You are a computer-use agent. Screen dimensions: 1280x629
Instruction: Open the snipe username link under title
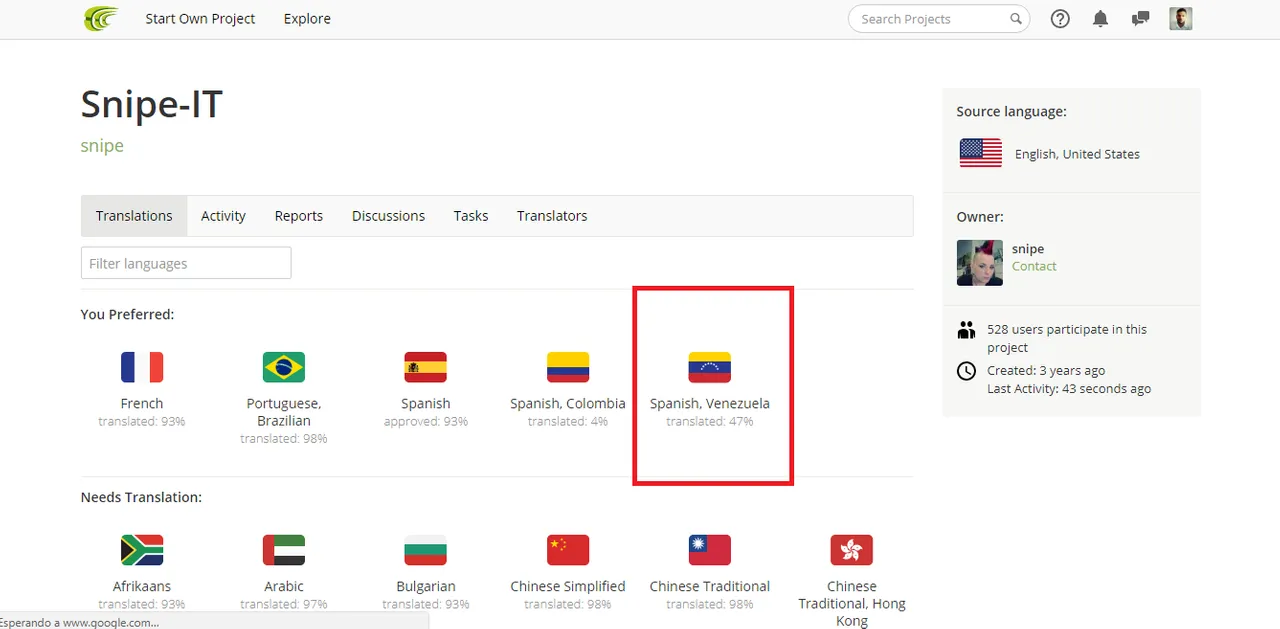coord(102,146)
